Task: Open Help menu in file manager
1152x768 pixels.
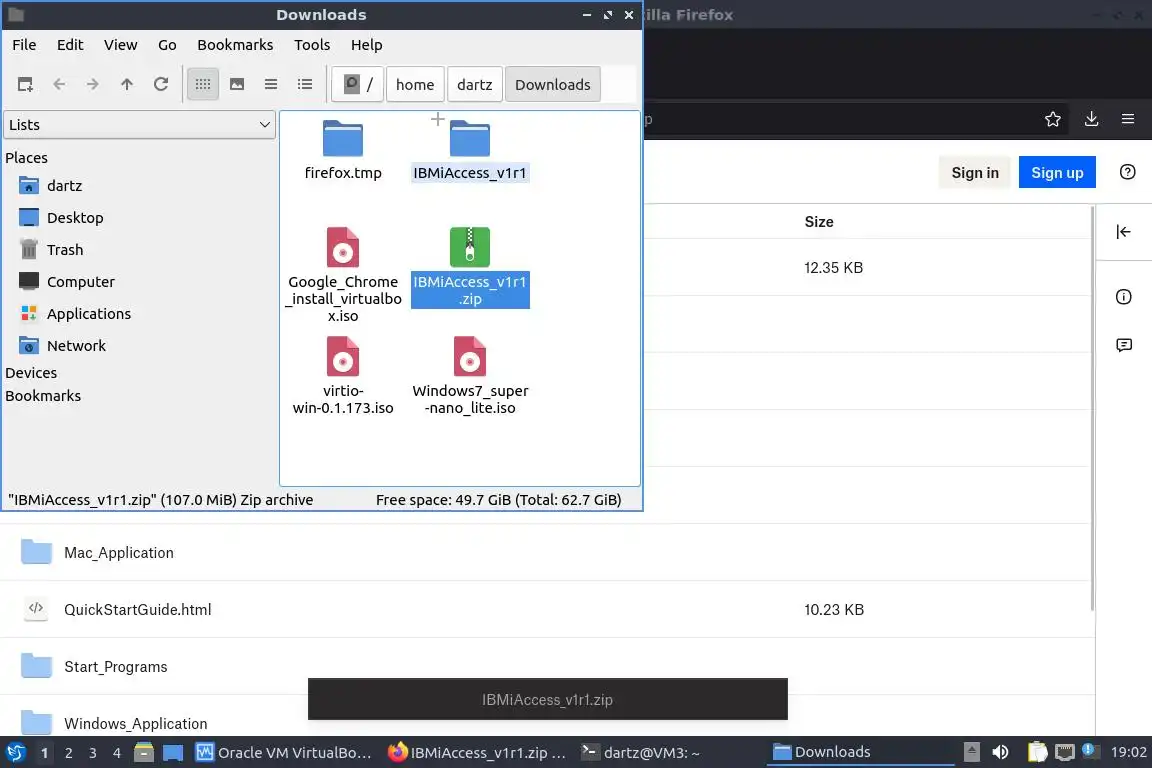Action: click(367, 45)
